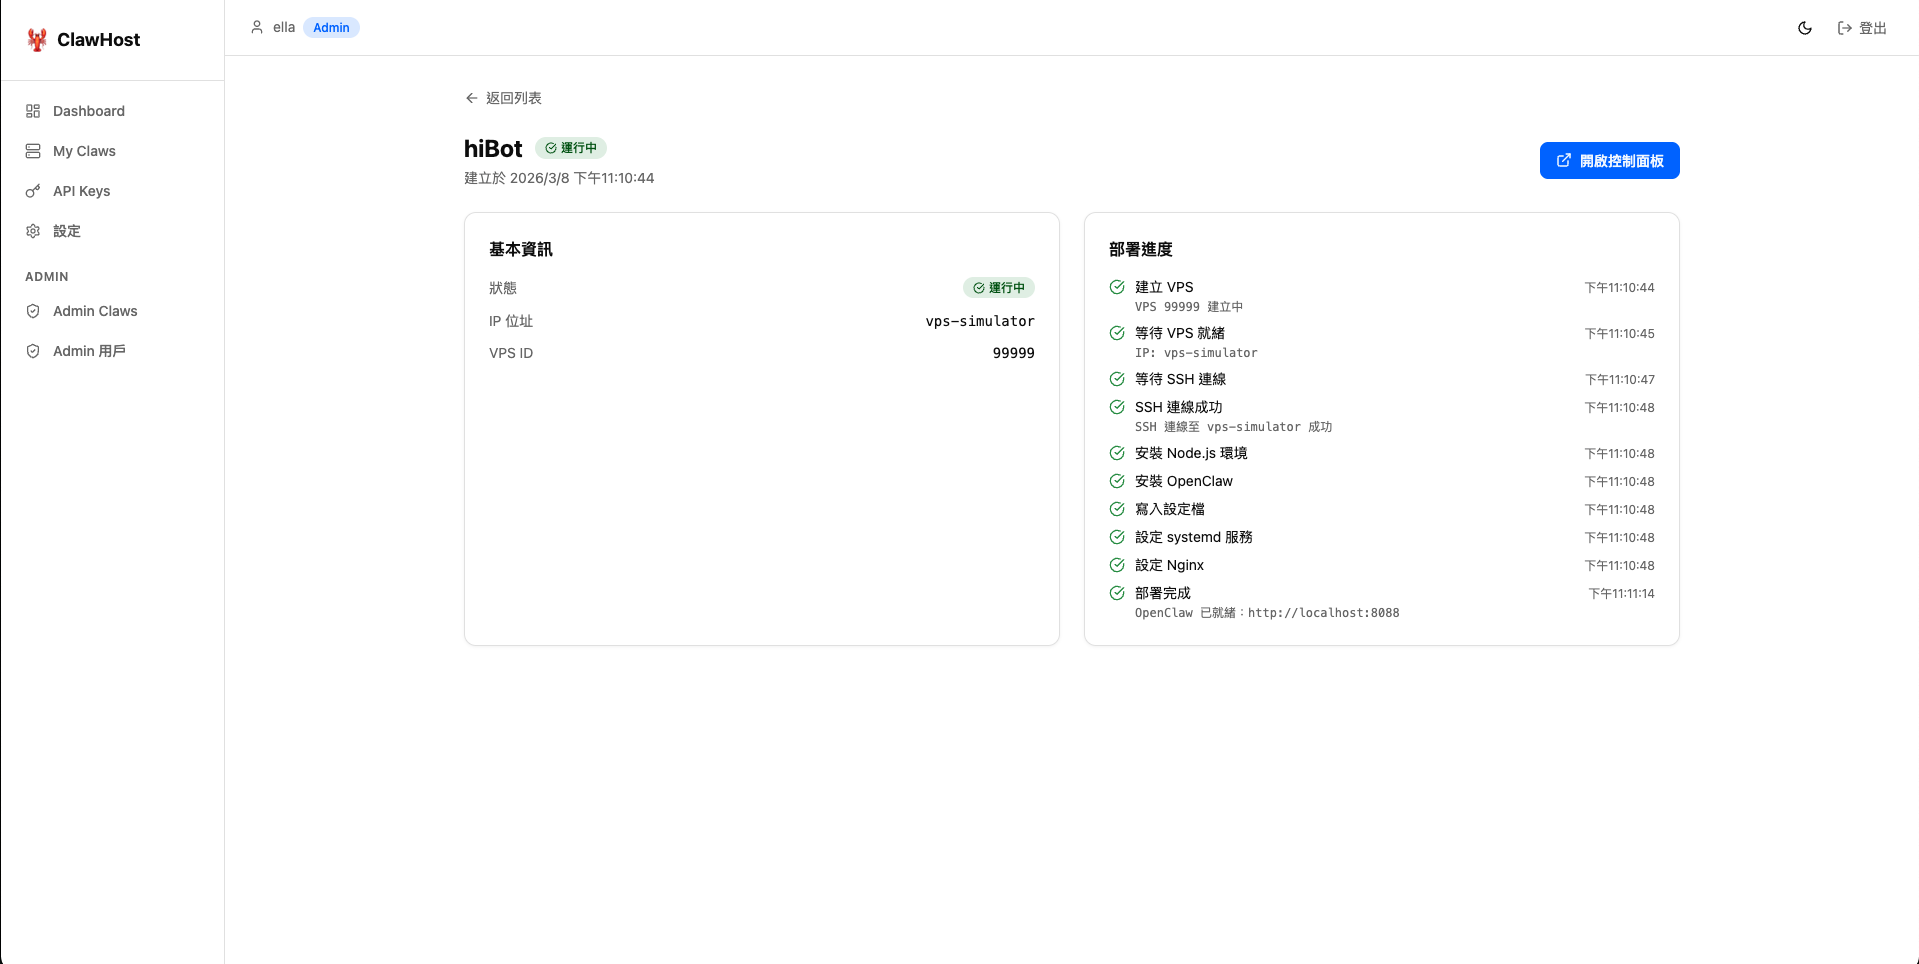Viewport: 1919px width, 964px height.
Task: Click the blue Admin badge beside ella
Action: point(331,28)
